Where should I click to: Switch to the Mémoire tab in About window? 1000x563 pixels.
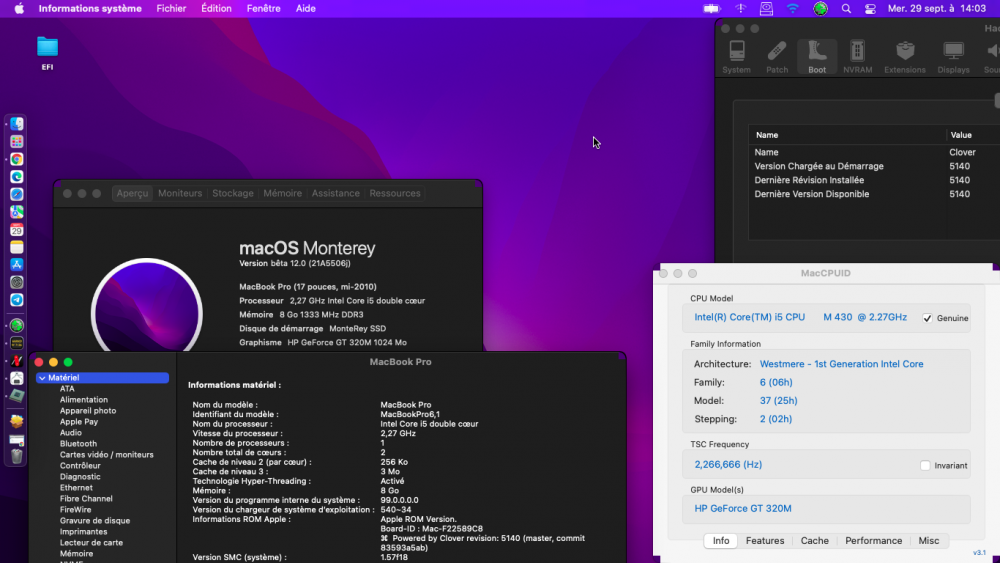point(283,193)
